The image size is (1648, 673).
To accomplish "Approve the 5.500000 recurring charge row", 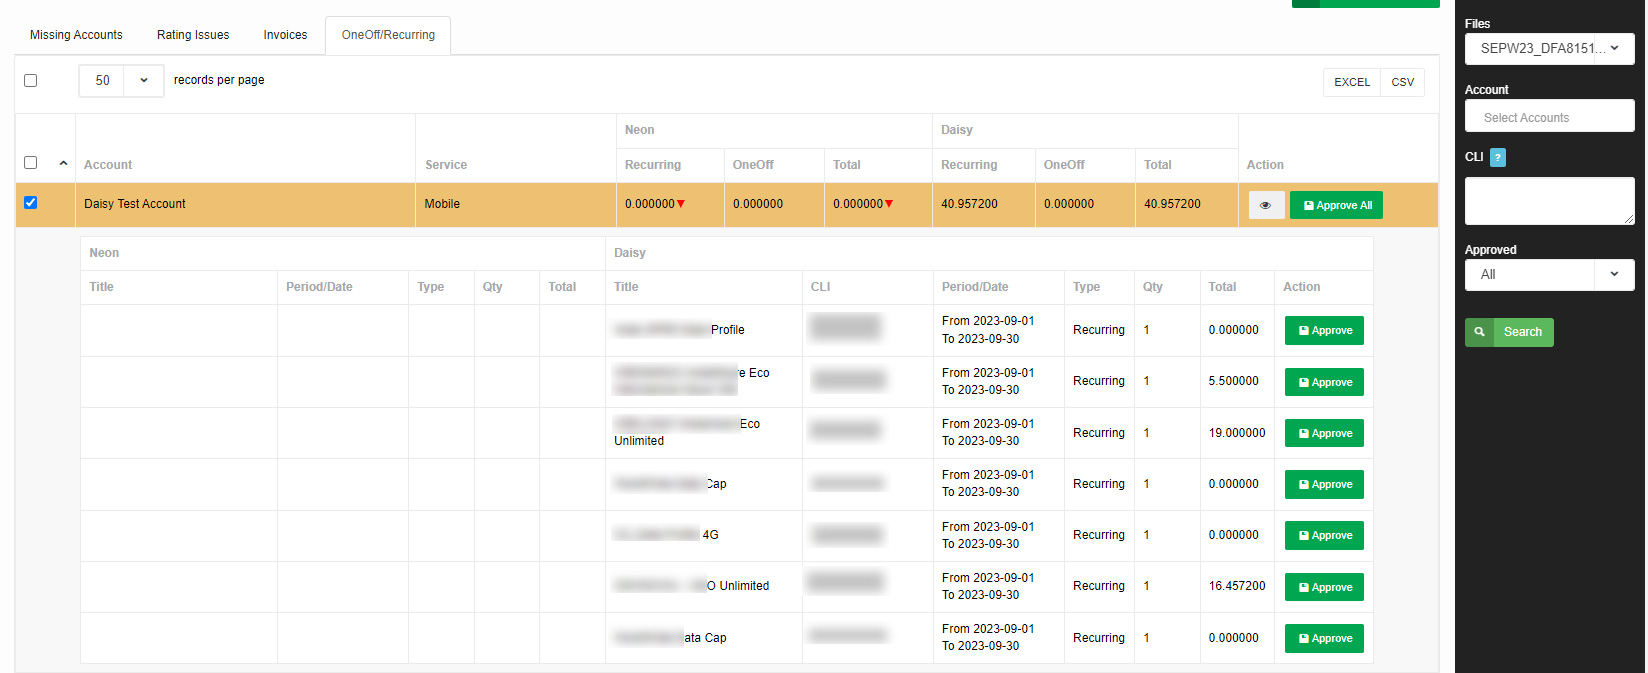I will 1323,382.
